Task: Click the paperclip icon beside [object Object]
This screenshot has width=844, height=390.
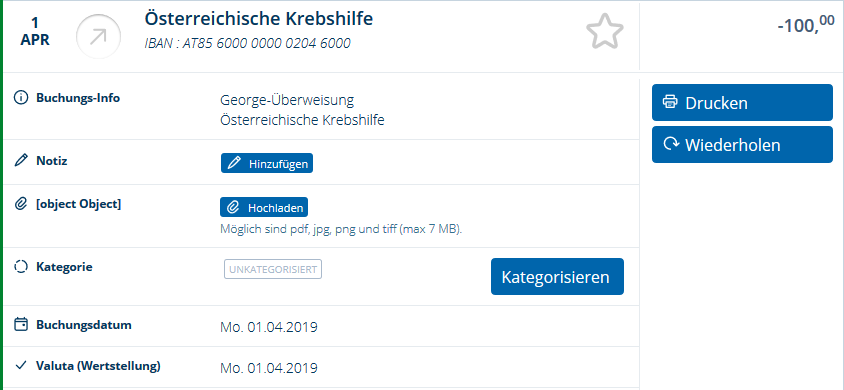Action: [21, 204]
